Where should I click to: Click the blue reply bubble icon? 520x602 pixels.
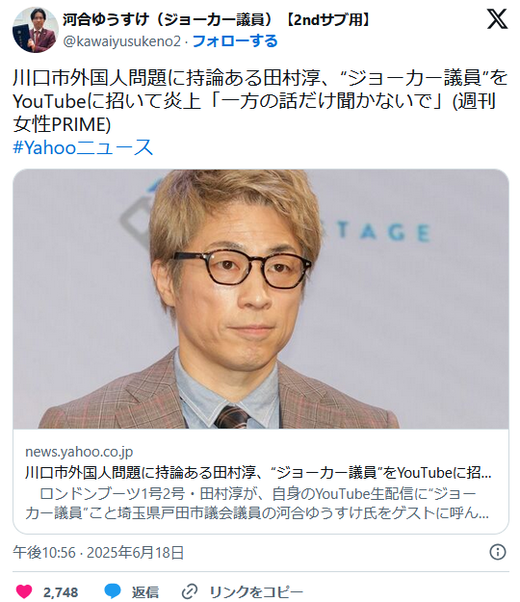coord(113,592)
